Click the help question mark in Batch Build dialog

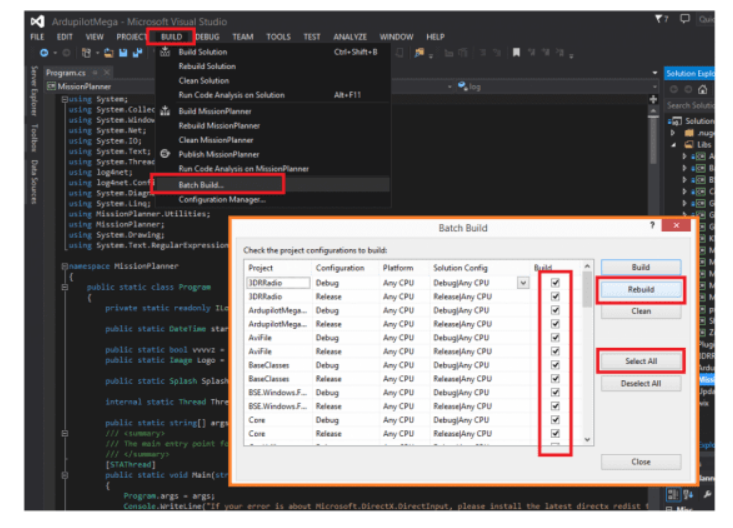652,225
